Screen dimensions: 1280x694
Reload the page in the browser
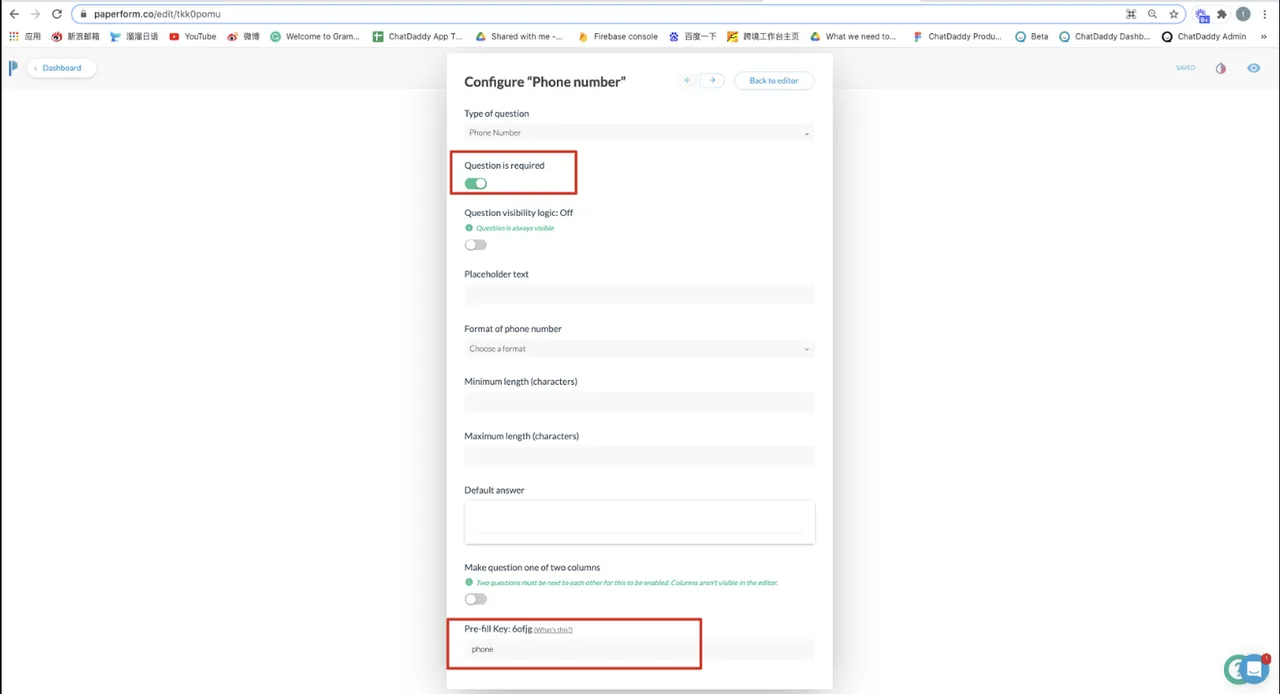(57, 14)
